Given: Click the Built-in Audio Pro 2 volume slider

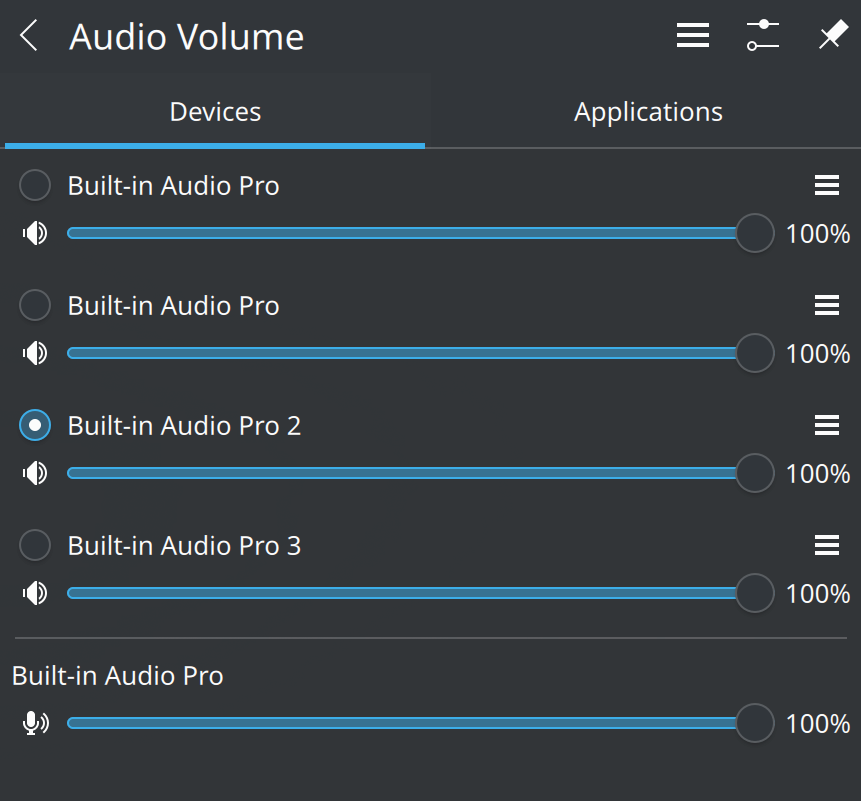Looking at the screenshot, I should (x=421, y=473).
